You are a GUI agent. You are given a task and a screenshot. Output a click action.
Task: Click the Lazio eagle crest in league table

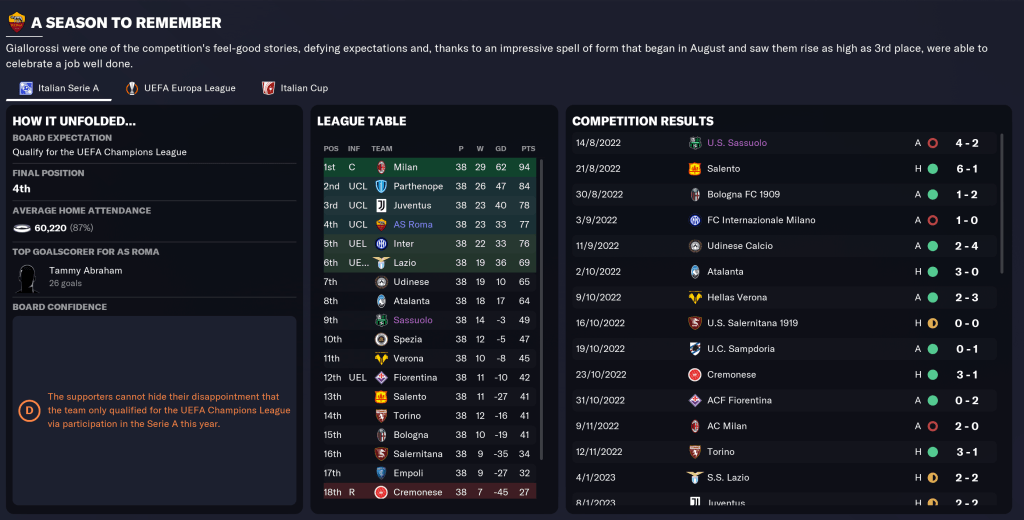tap(381, 263)
